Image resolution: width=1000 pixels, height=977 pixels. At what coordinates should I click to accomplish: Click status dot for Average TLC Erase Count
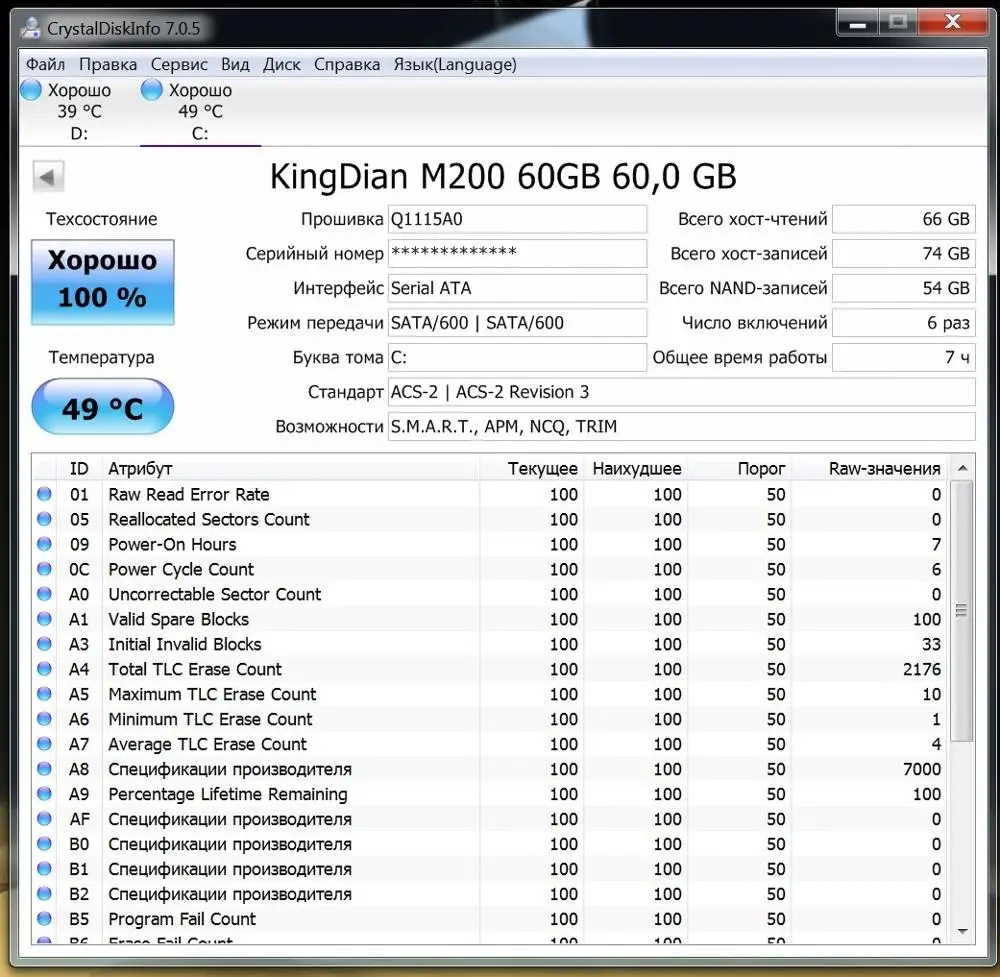point(44,743)
